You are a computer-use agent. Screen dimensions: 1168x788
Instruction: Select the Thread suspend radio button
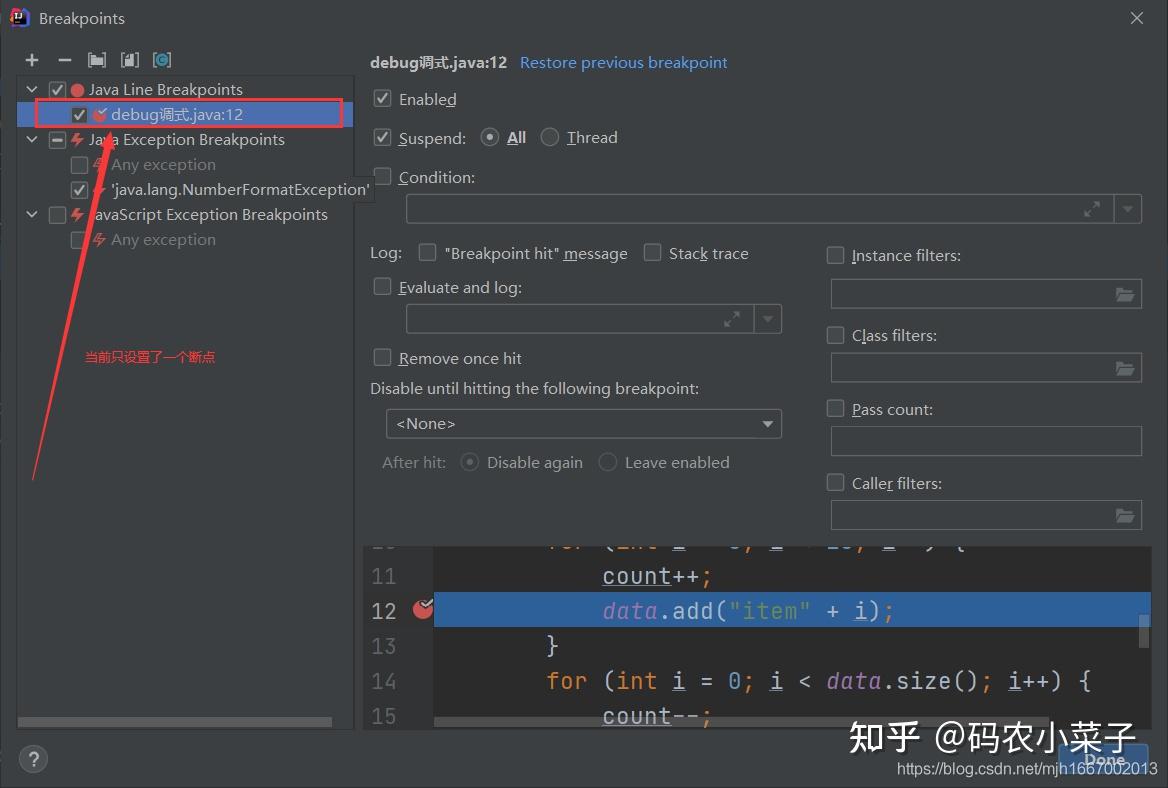point(549,137)
